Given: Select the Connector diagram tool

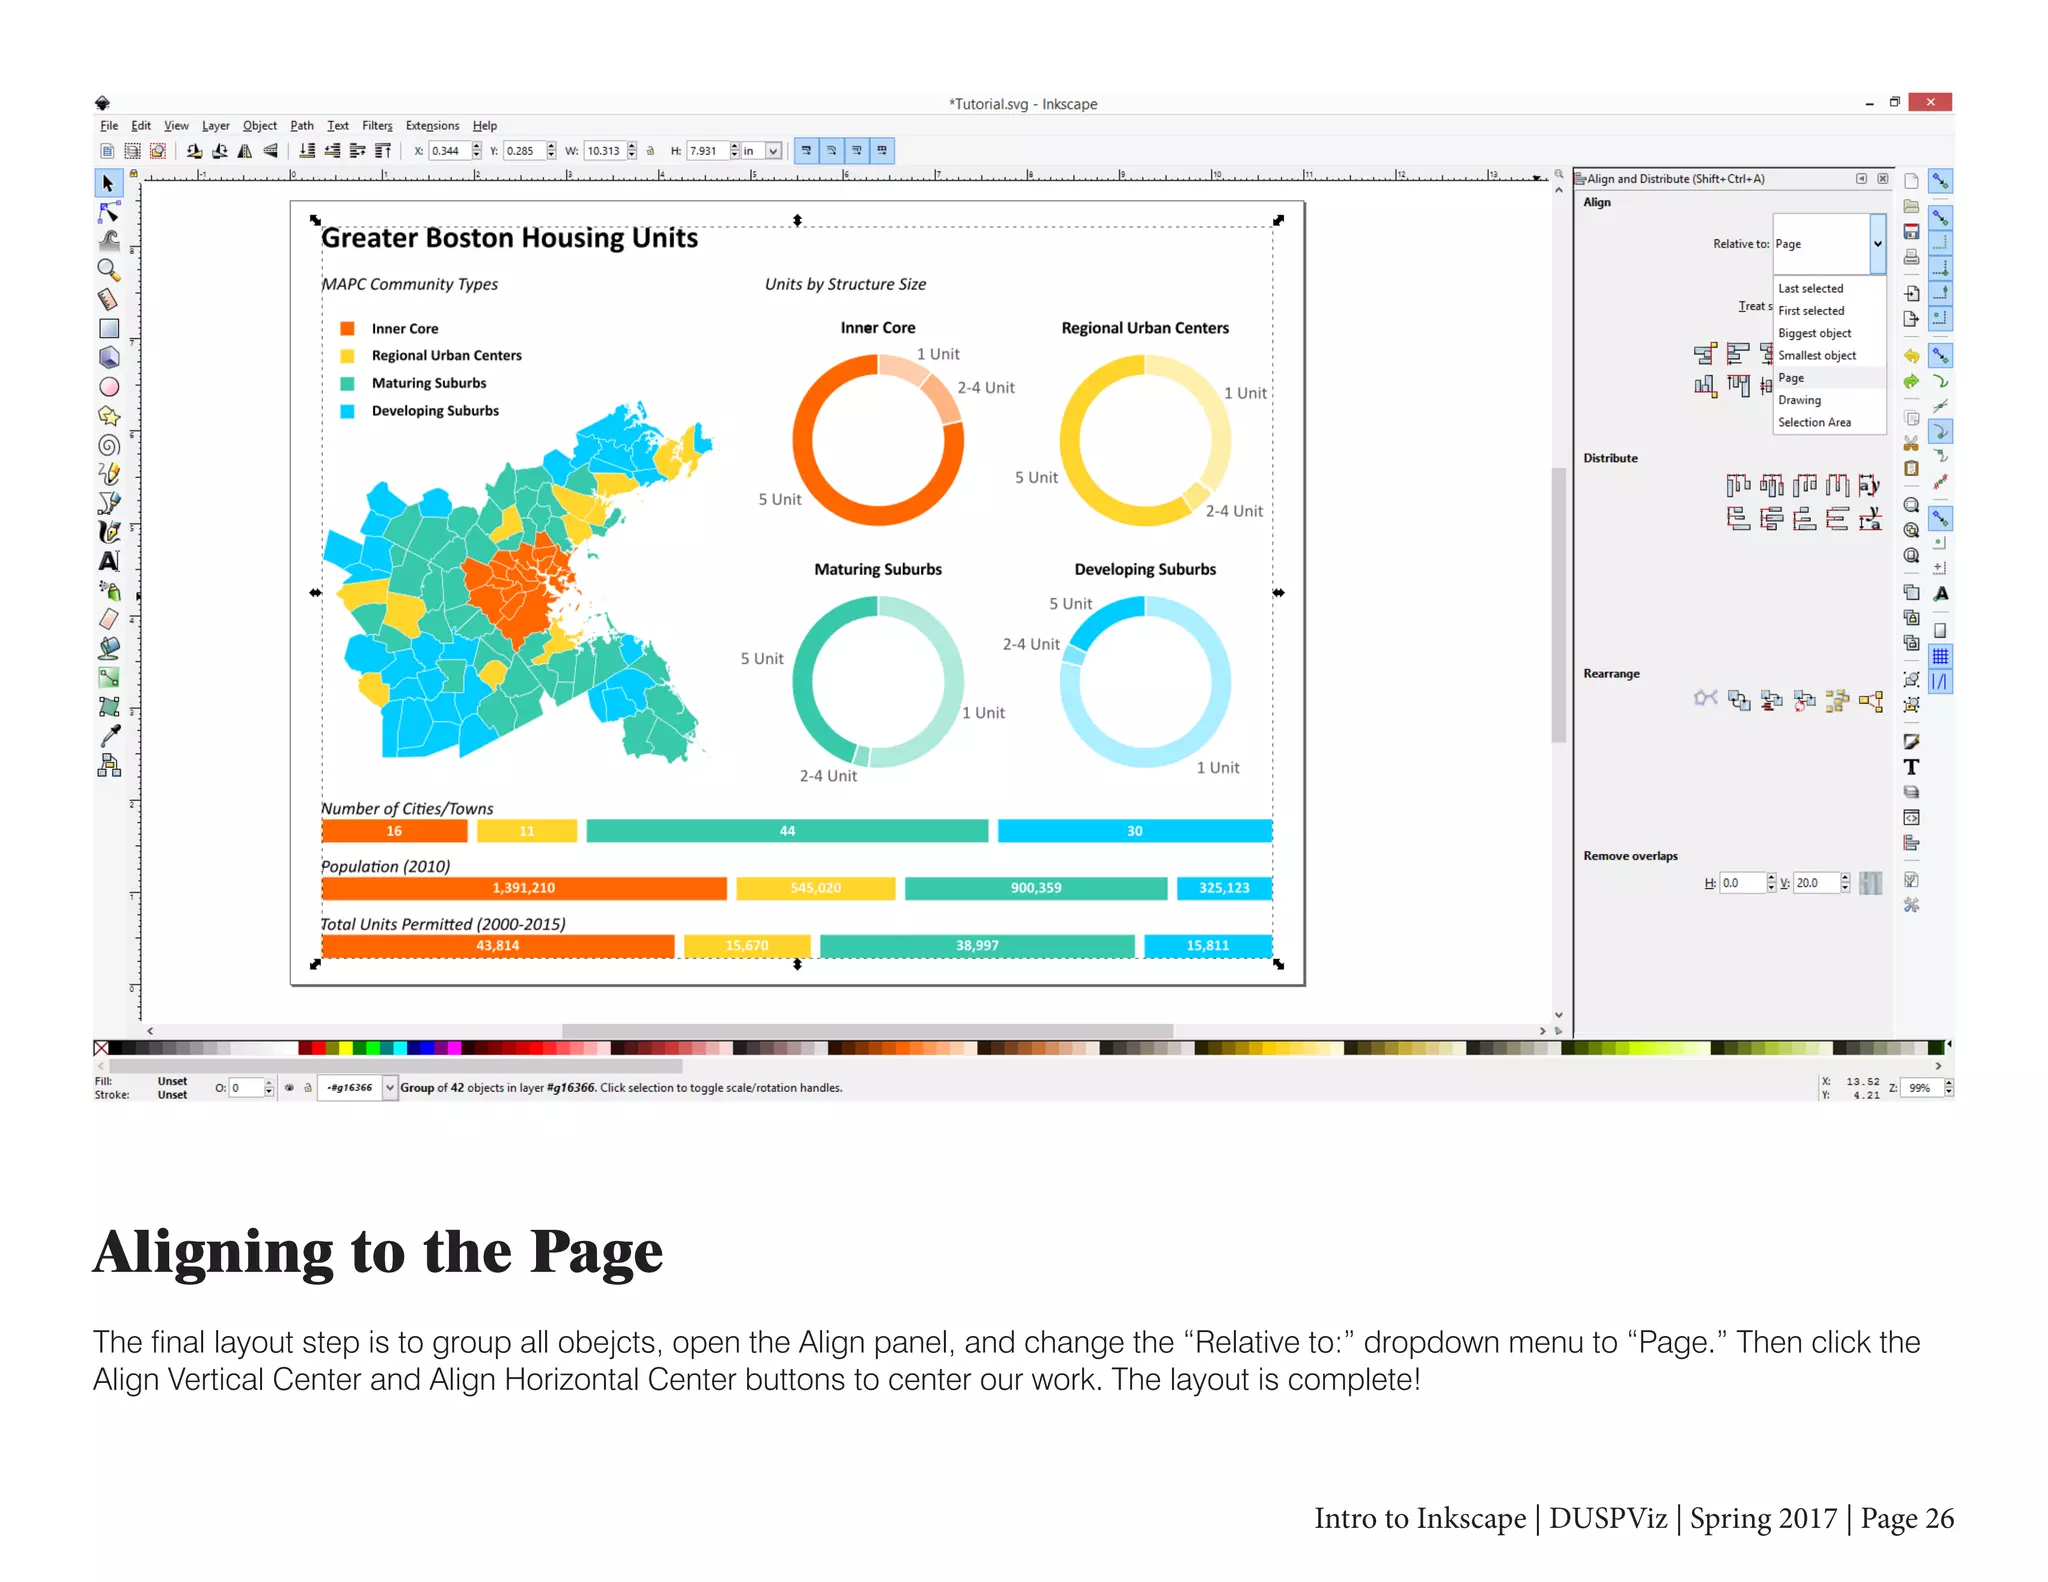Looking at the screenshot, I should pos(108,766).
